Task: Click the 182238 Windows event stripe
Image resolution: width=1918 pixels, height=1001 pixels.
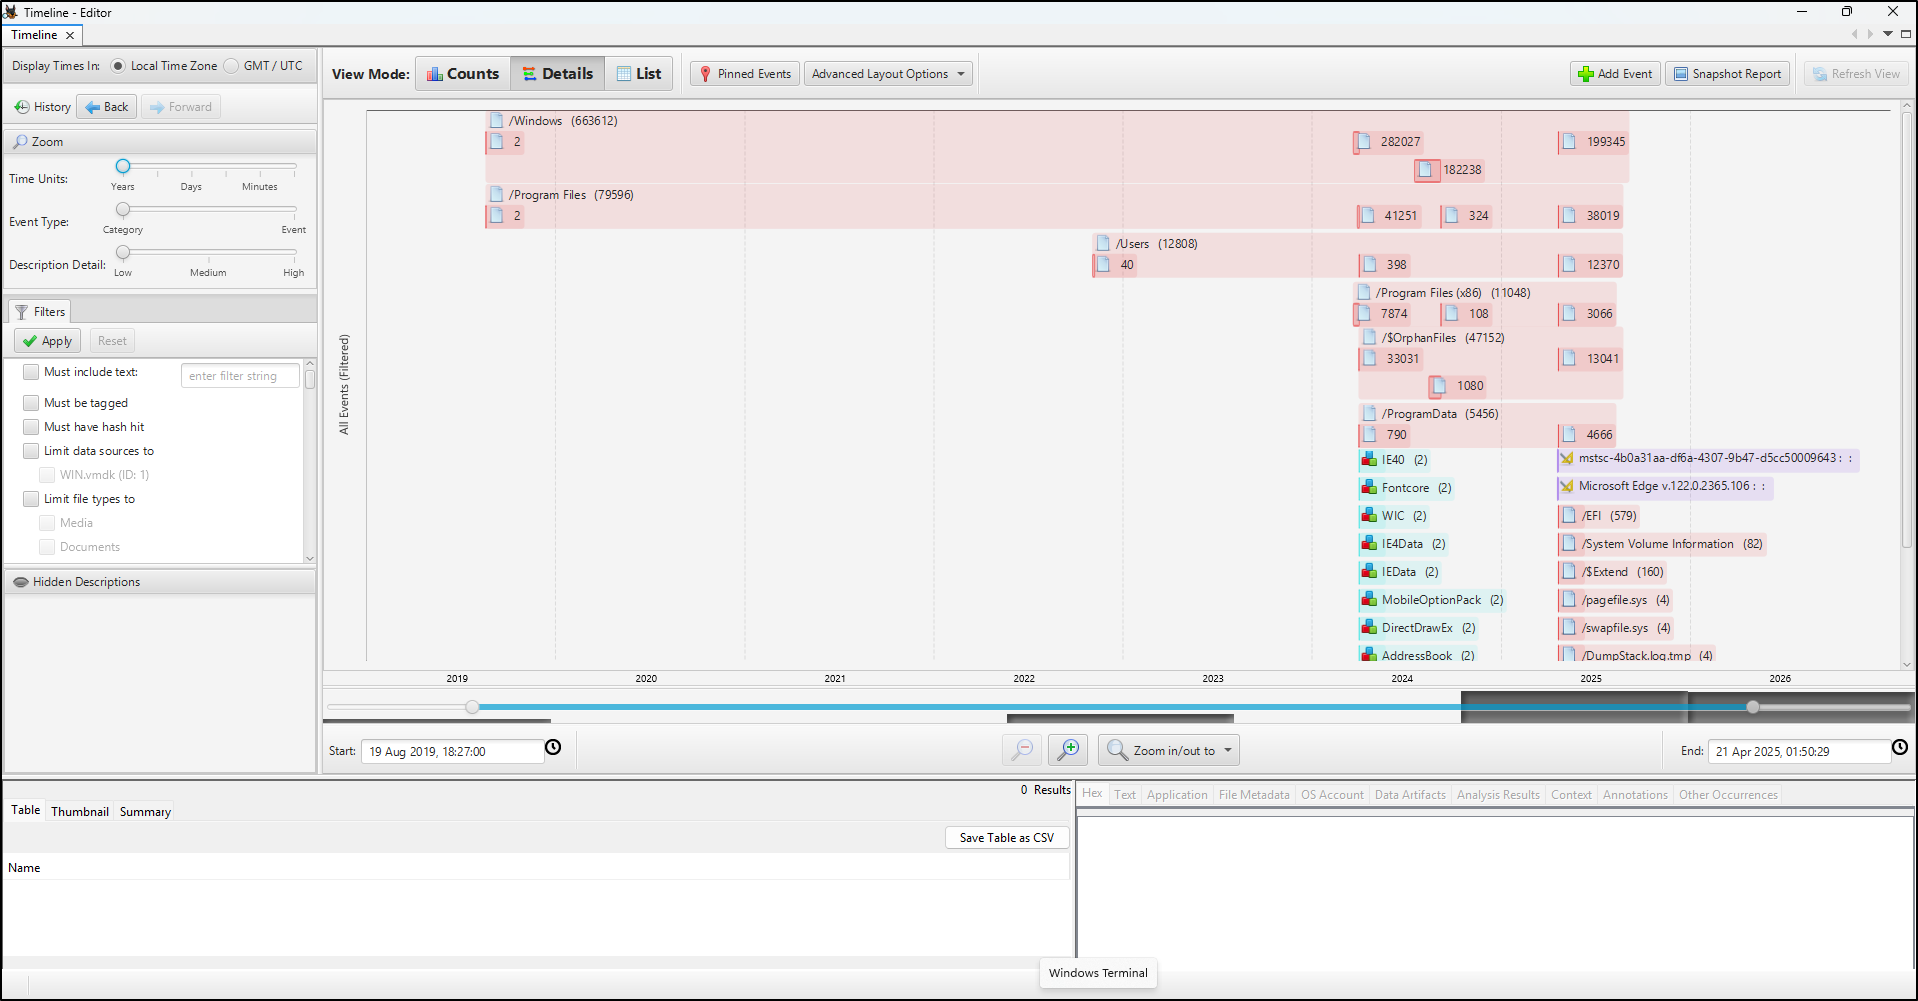Action: [1449, 170]
